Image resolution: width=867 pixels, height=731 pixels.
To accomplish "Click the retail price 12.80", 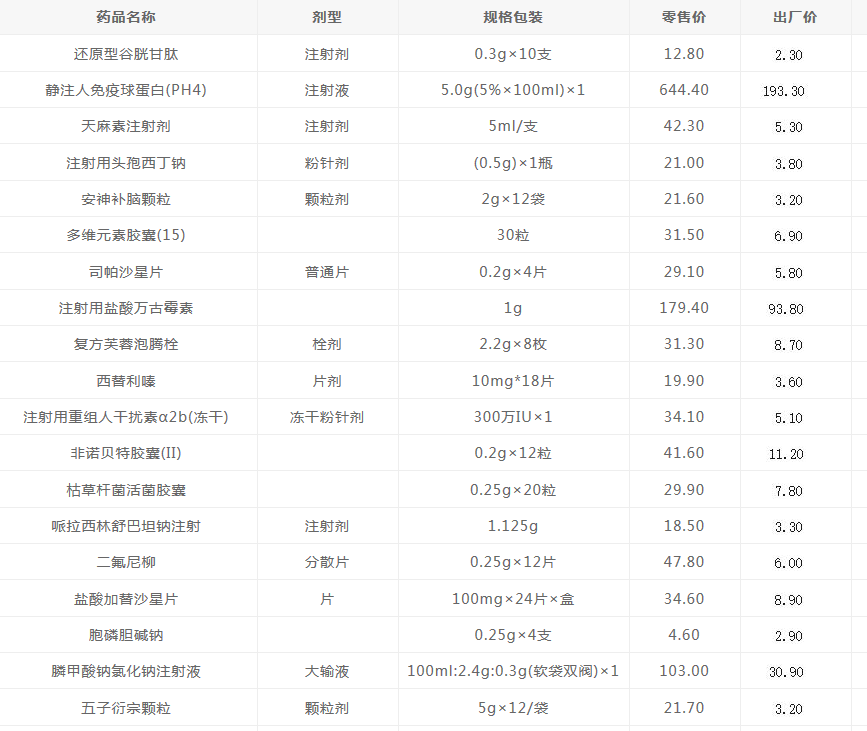I will (684, 54).
